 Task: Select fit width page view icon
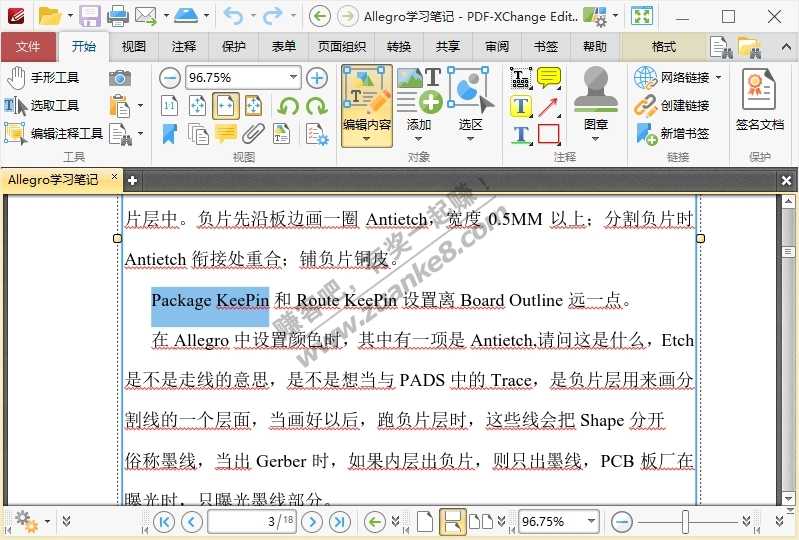point(226,106)
